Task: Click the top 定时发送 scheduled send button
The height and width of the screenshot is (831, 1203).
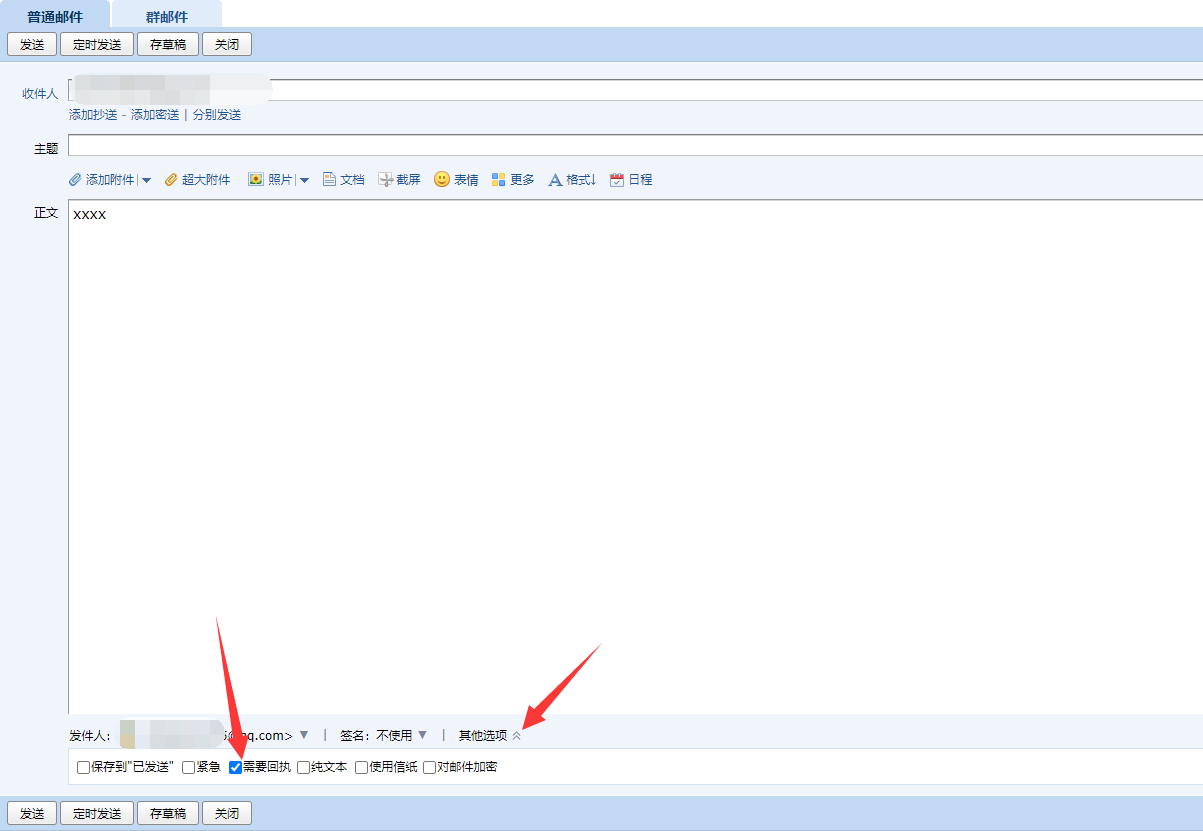Action: 97,44
